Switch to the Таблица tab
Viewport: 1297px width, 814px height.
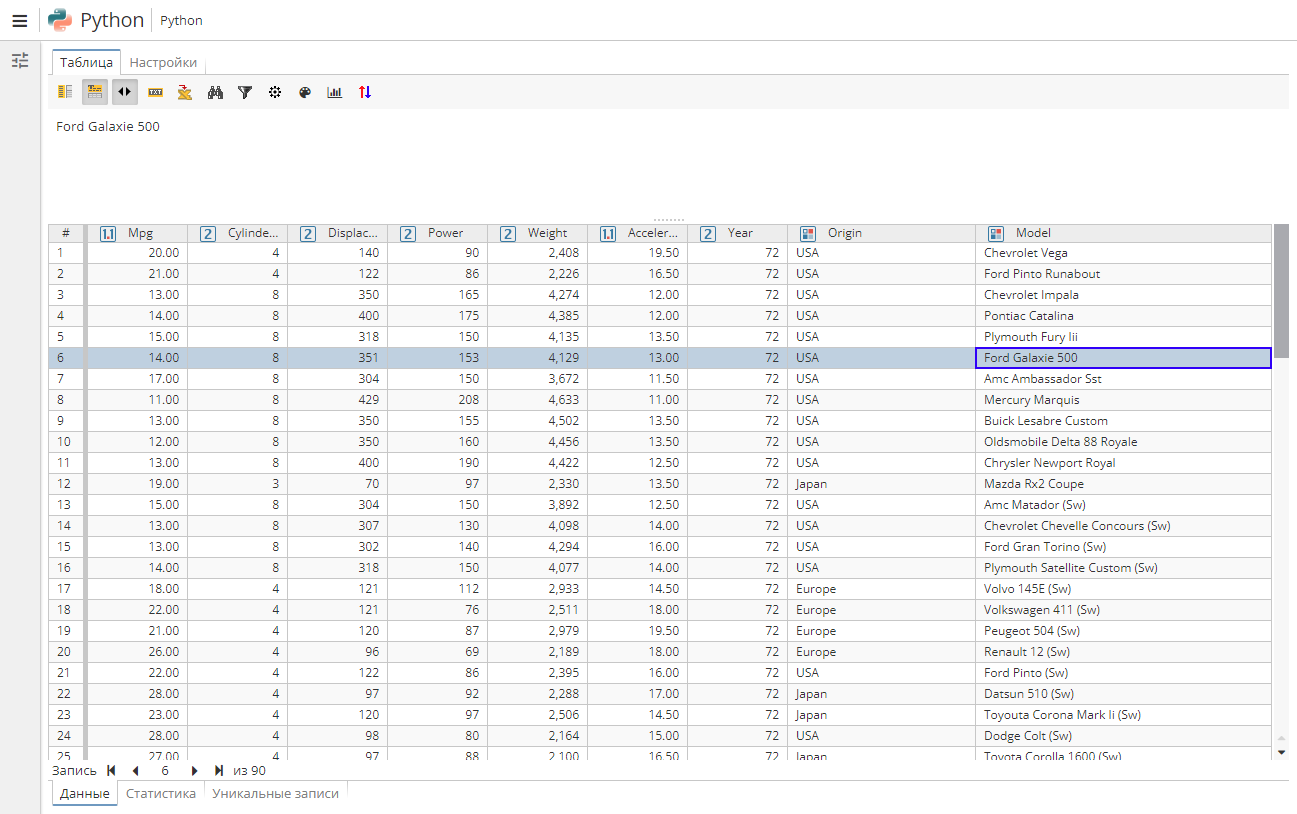click(x=86, y=62)
